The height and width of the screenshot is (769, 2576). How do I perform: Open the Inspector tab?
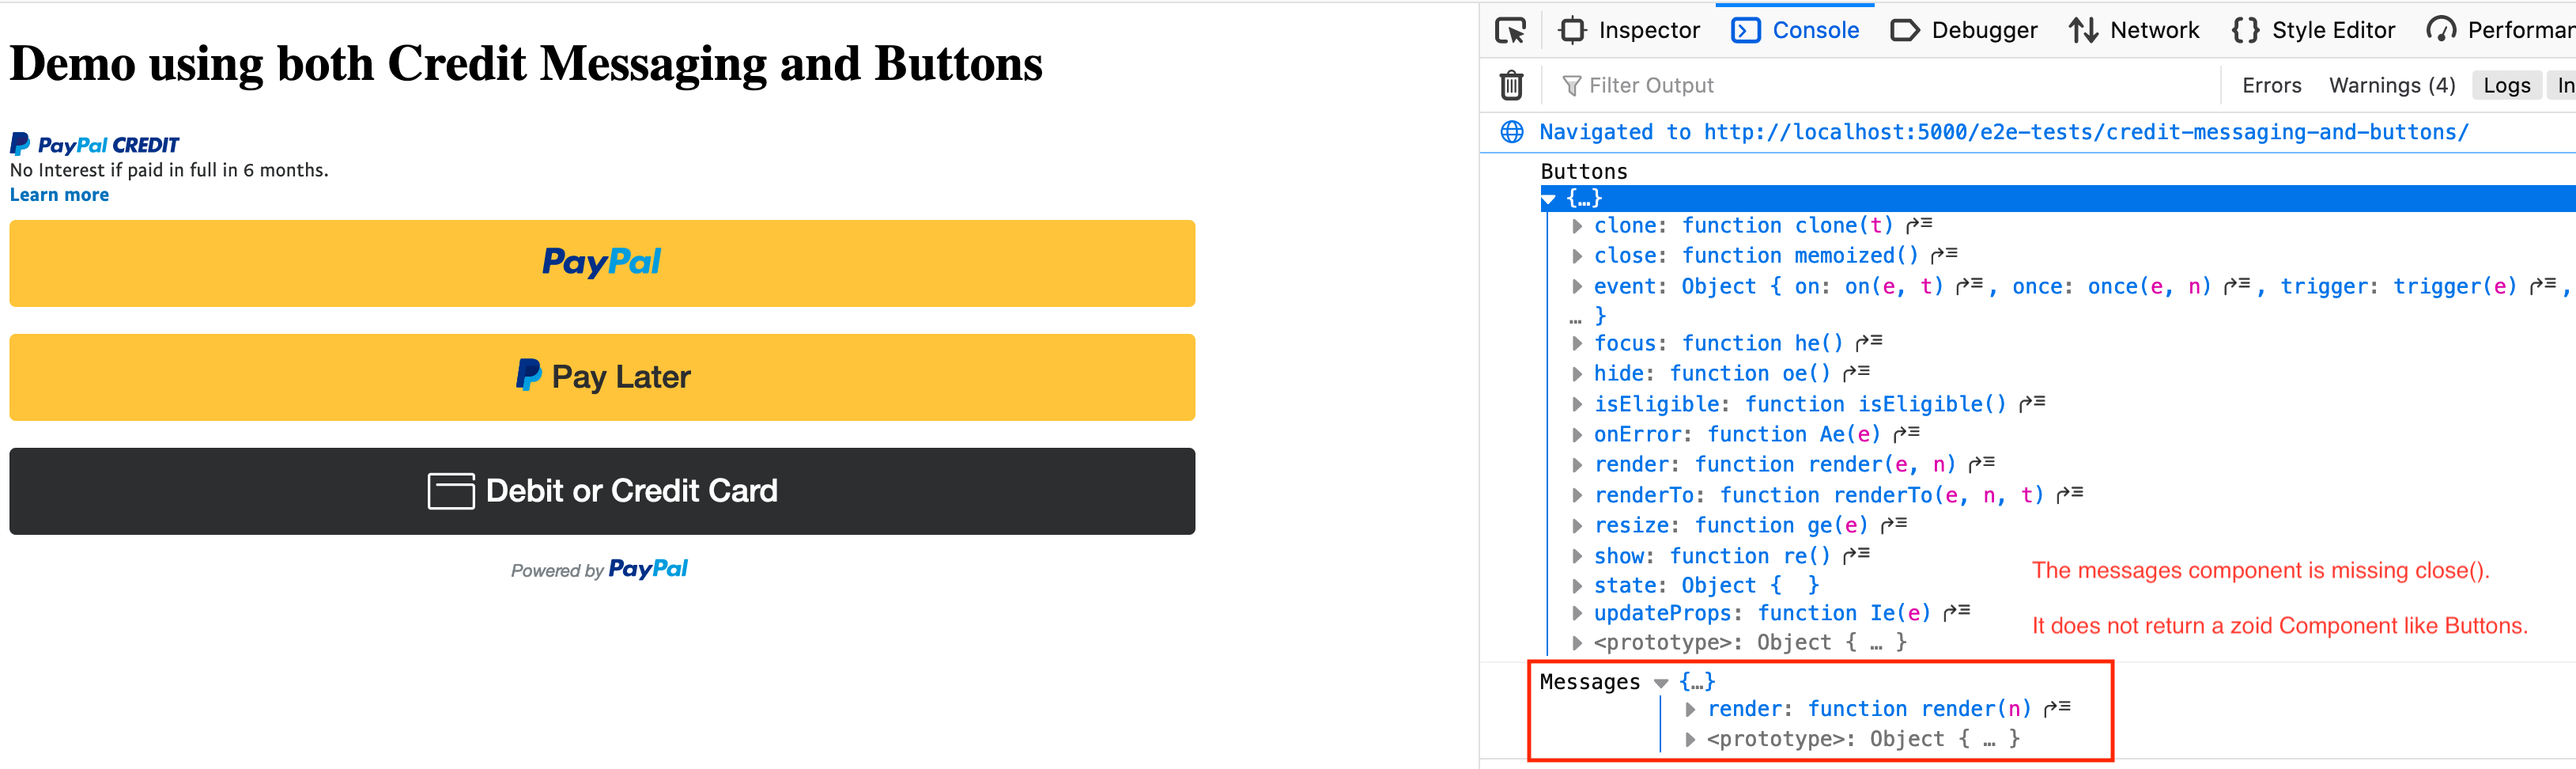[x=1629, y=30]
